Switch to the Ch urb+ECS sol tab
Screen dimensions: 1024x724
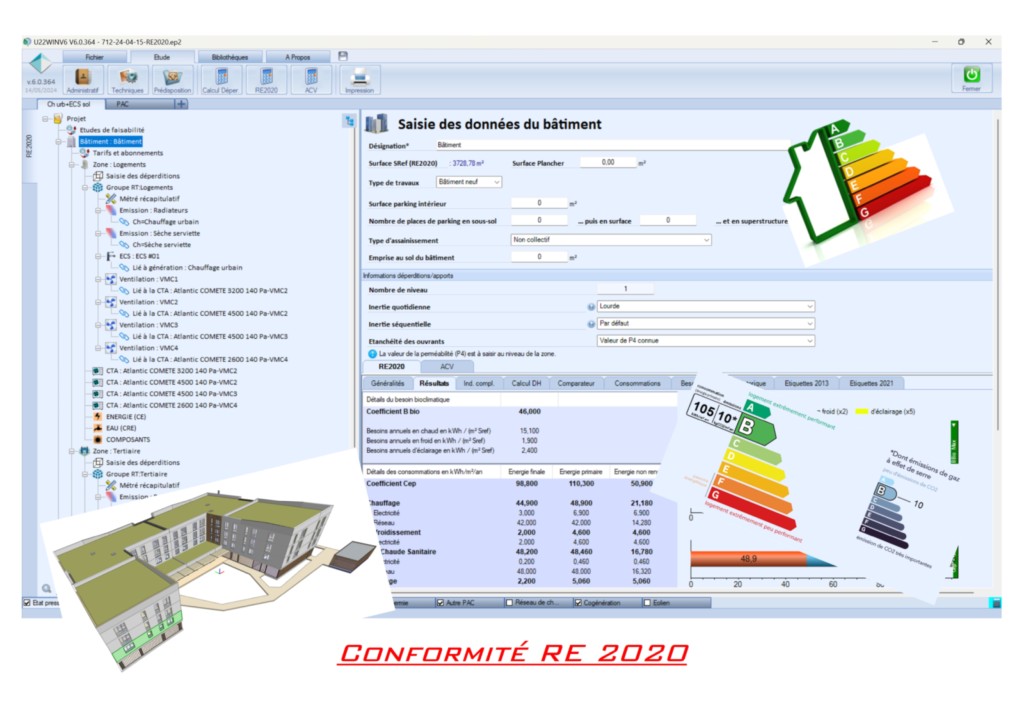[x=68, y=104]
